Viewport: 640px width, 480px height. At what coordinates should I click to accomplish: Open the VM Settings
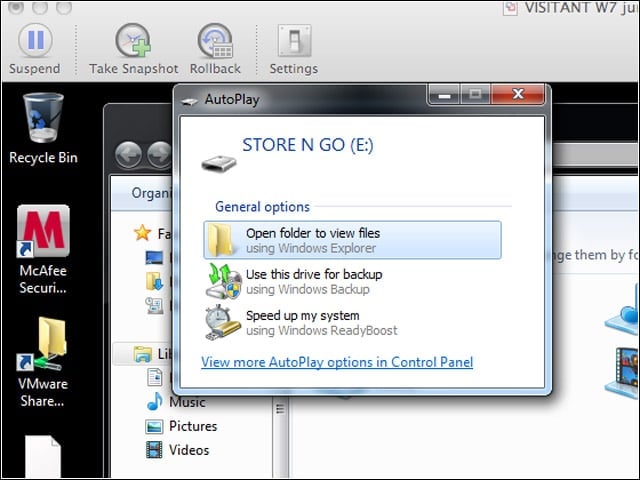point(294,49)
